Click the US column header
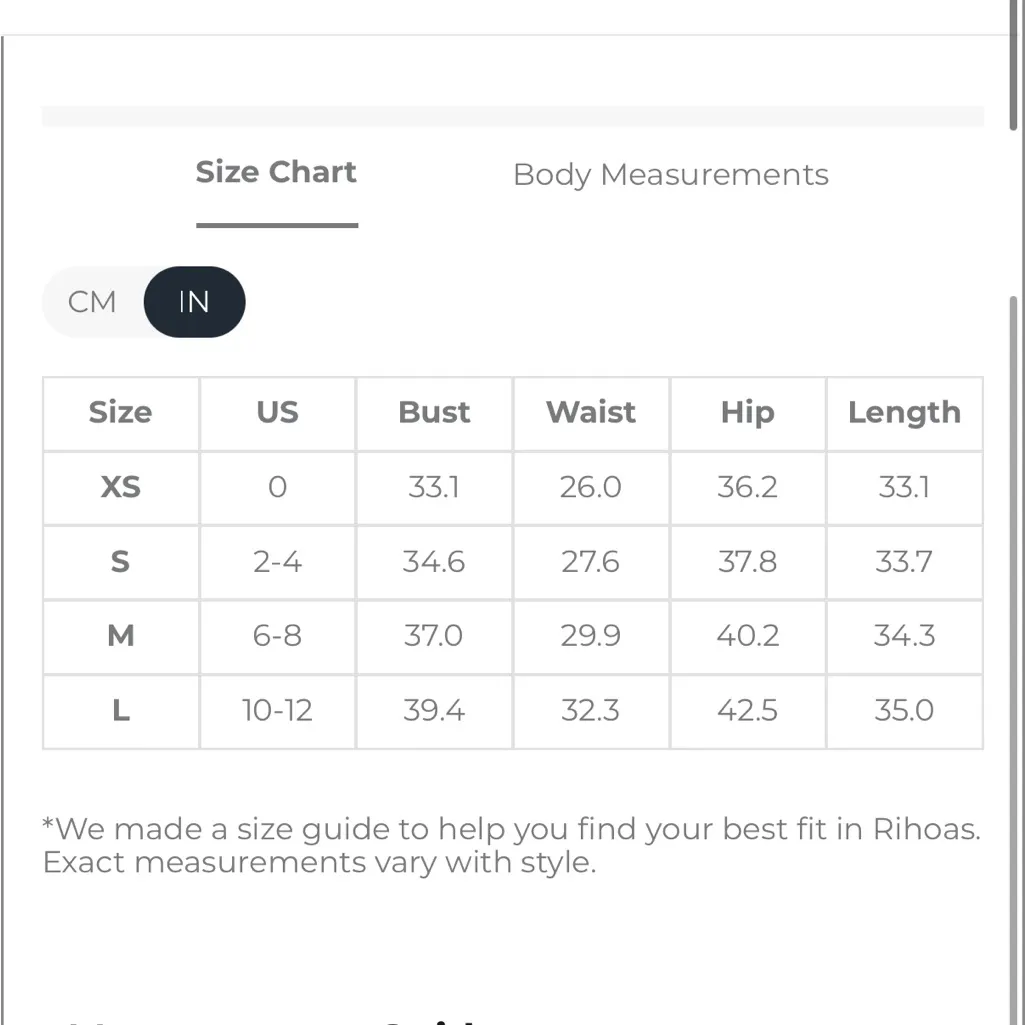Image resolution: width=1025 pixels, height=1025 pixels. [277, 413]
